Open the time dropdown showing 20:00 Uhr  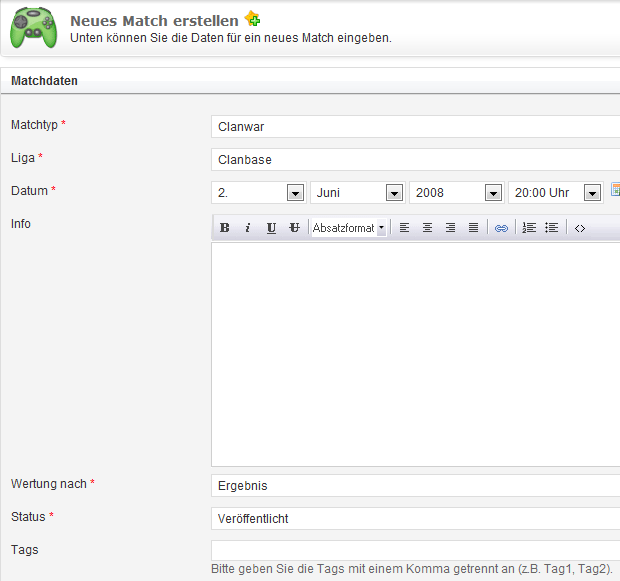[x=556, y=193]
